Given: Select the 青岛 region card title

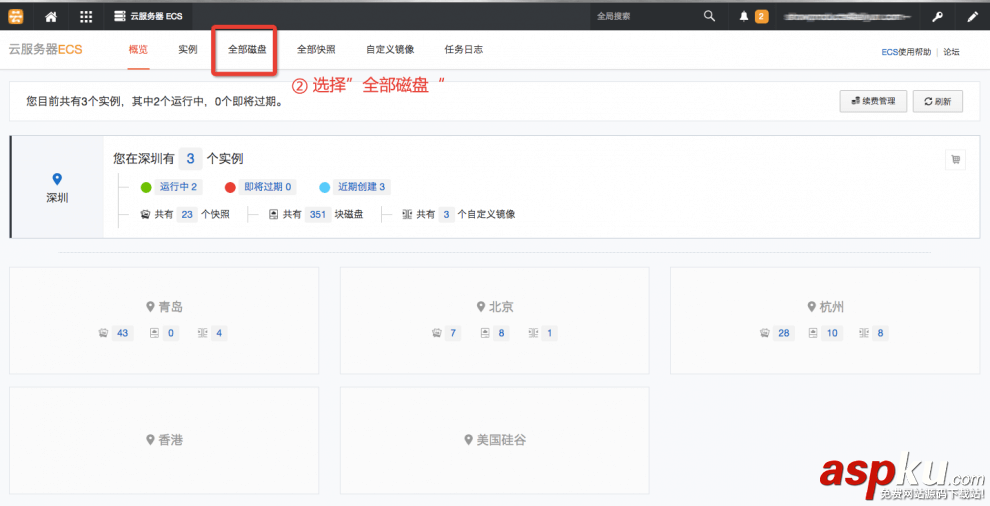Looking at the screenshot, I should 165,307.
